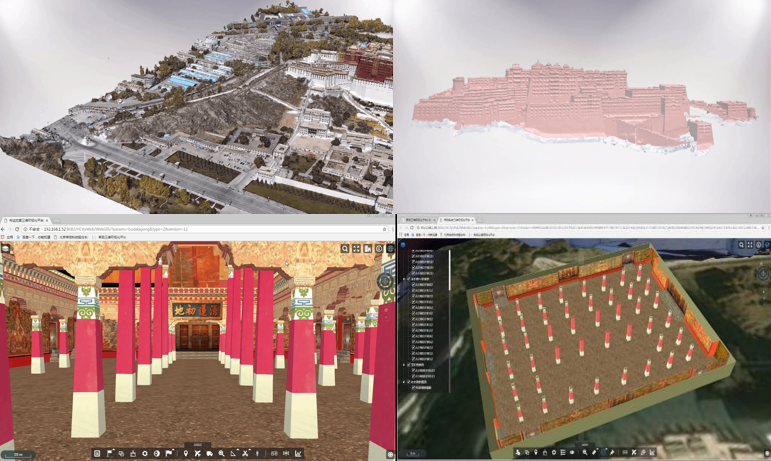Select the first flag tool in left toolbar

tap(110, 453)
